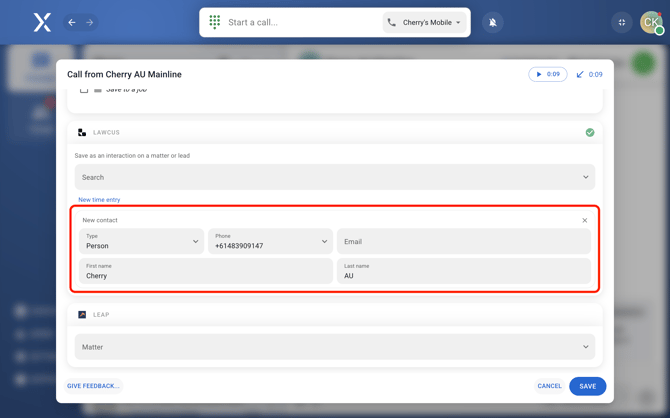Play the 0:09 call recording

[547, 74]
